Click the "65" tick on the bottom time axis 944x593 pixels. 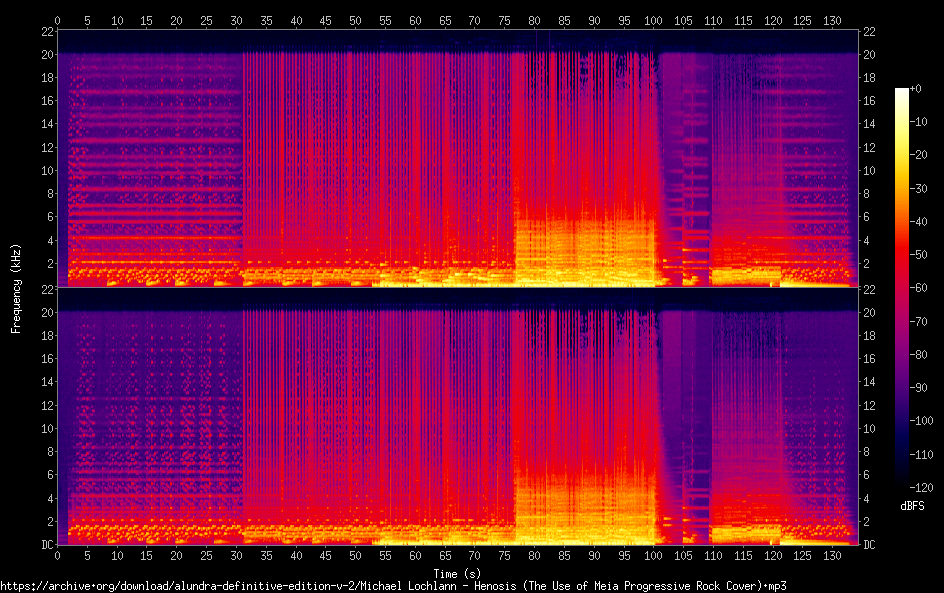(445, 556)
